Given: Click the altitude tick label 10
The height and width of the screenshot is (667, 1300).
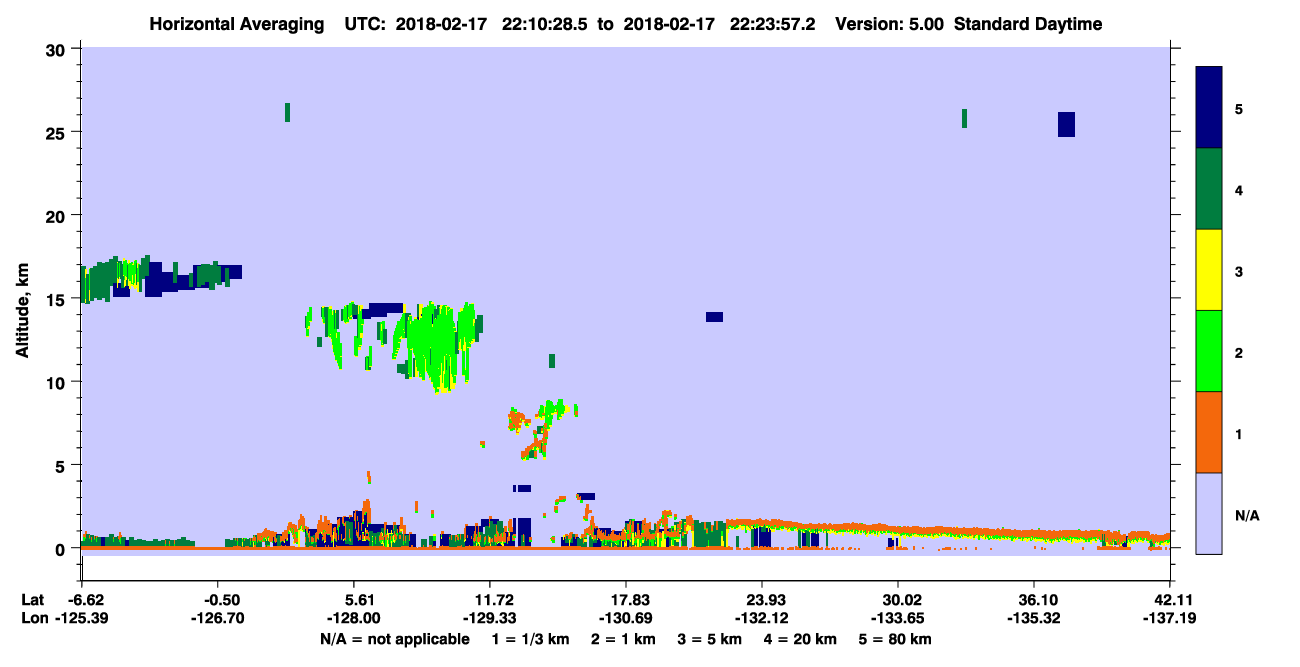Looking at the screenshot, I should tap(58, 382).
